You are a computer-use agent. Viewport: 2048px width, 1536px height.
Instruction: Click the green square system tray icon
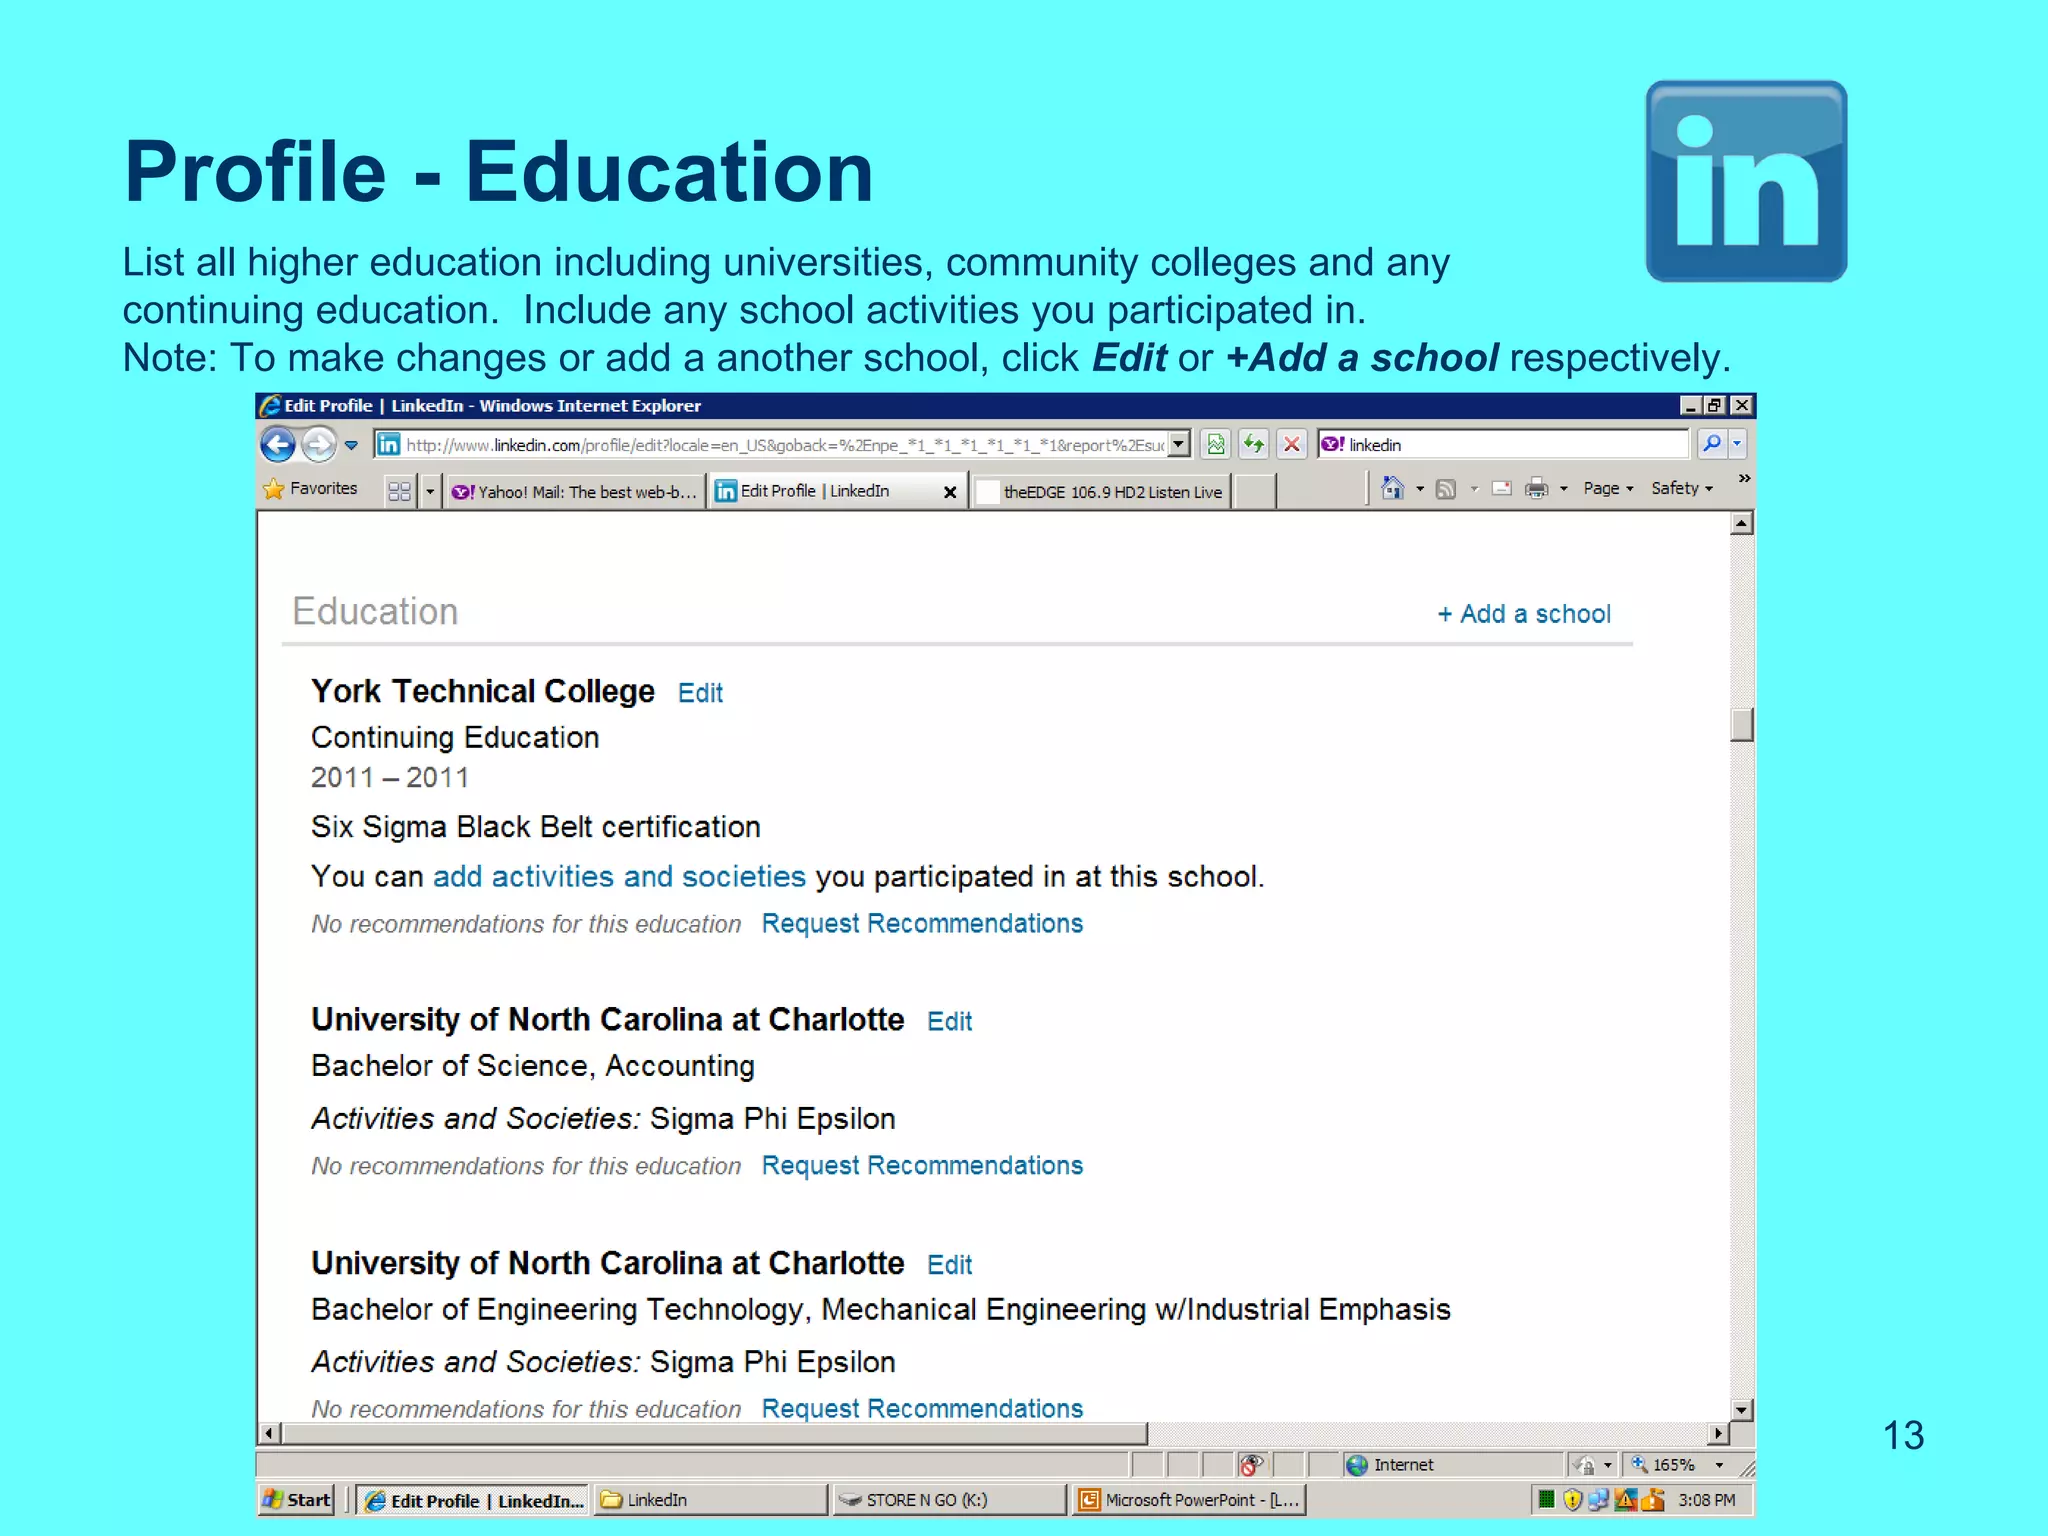click(x=1546, y=1499)
